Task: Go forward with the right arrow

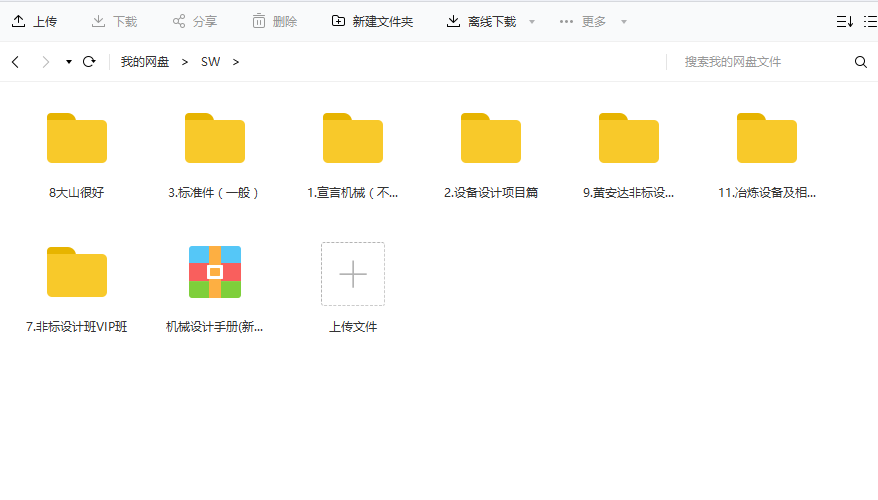Action: (x=46, y=62)
